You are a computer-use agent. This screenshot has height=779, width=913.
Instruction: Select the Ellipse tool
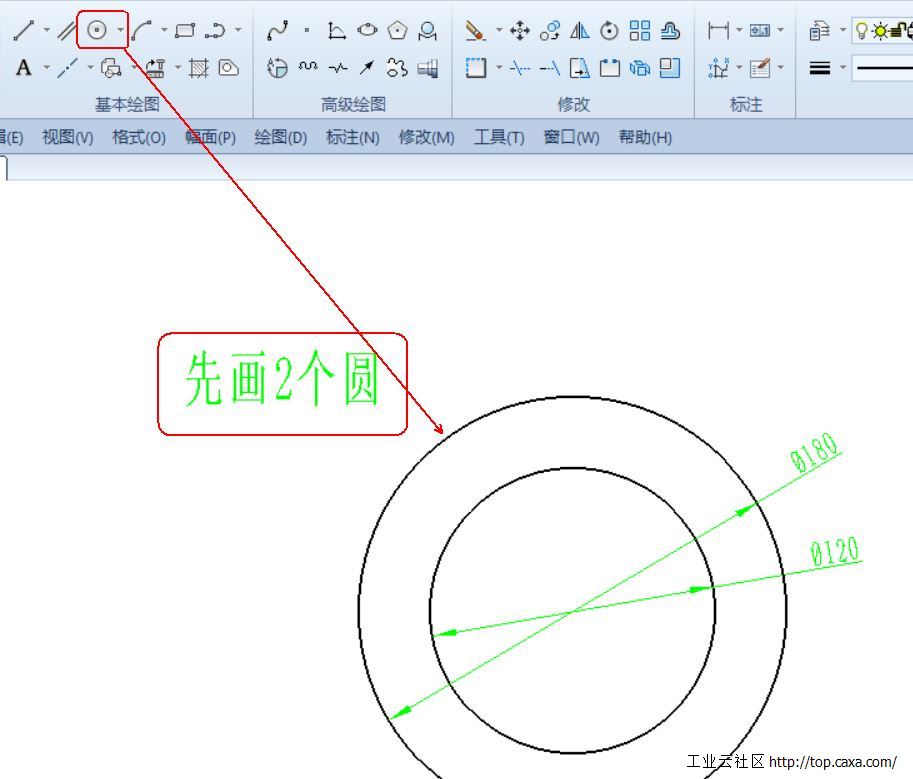tap(367, 30)
